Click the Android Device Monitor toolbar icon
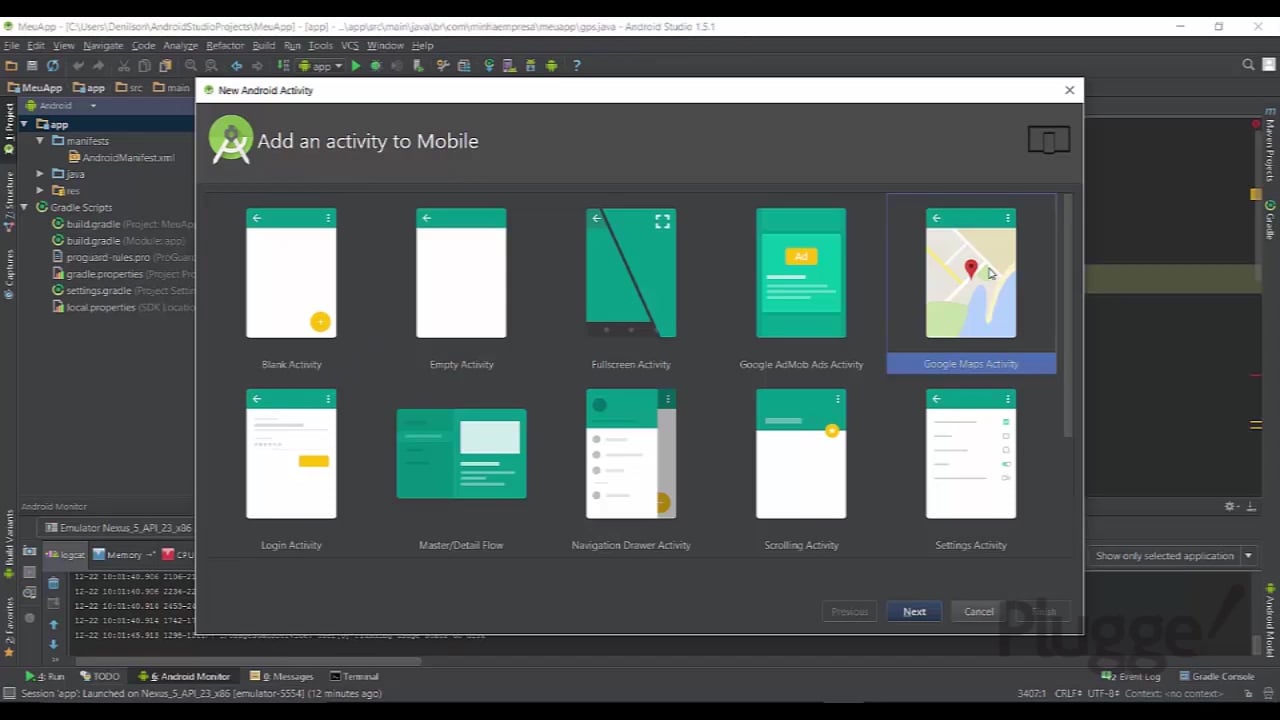The width and height of the screenshot is (1280, 720). (x=551, y=66)
